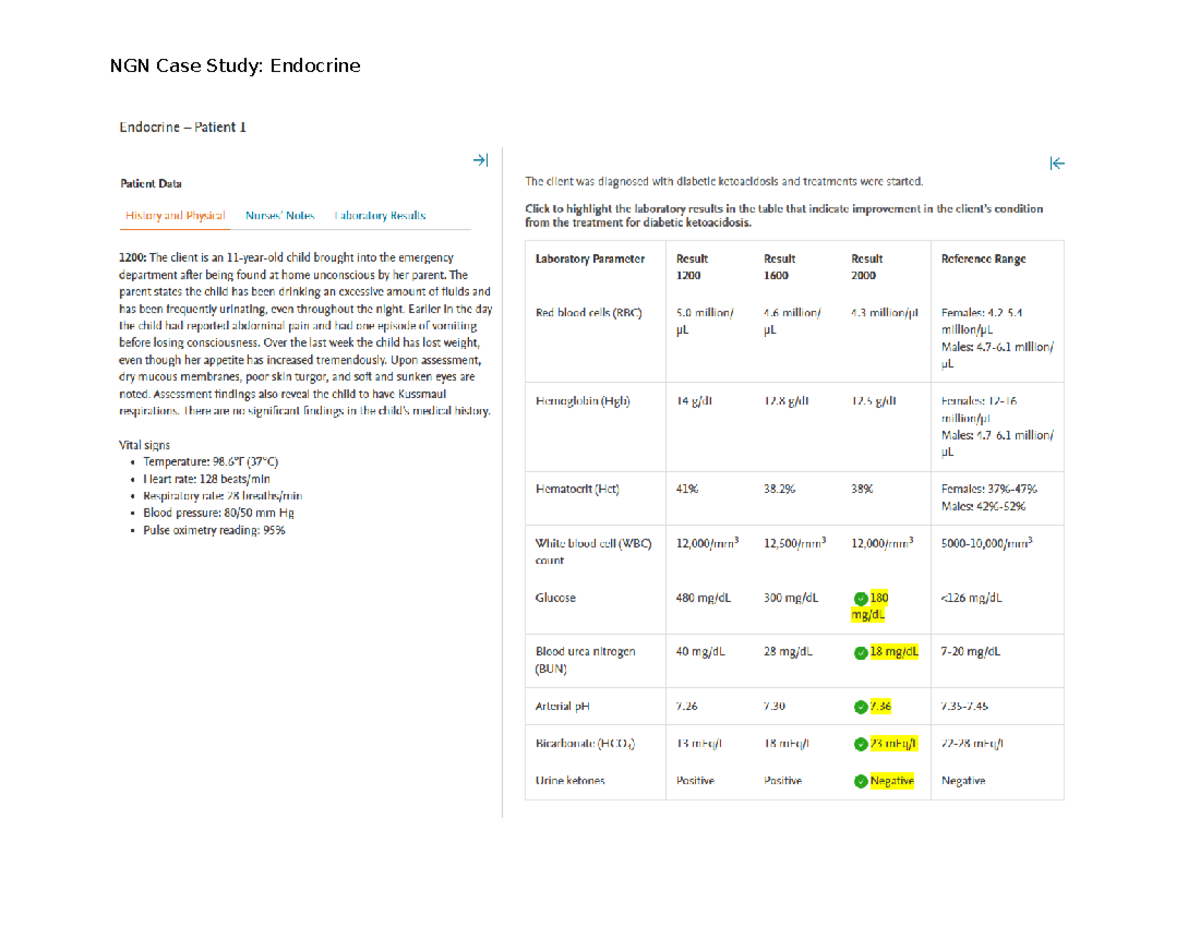This screenshot has height=927, width=1200.
Task: Highlight arterial pH result 7.26
Action: 687,707
